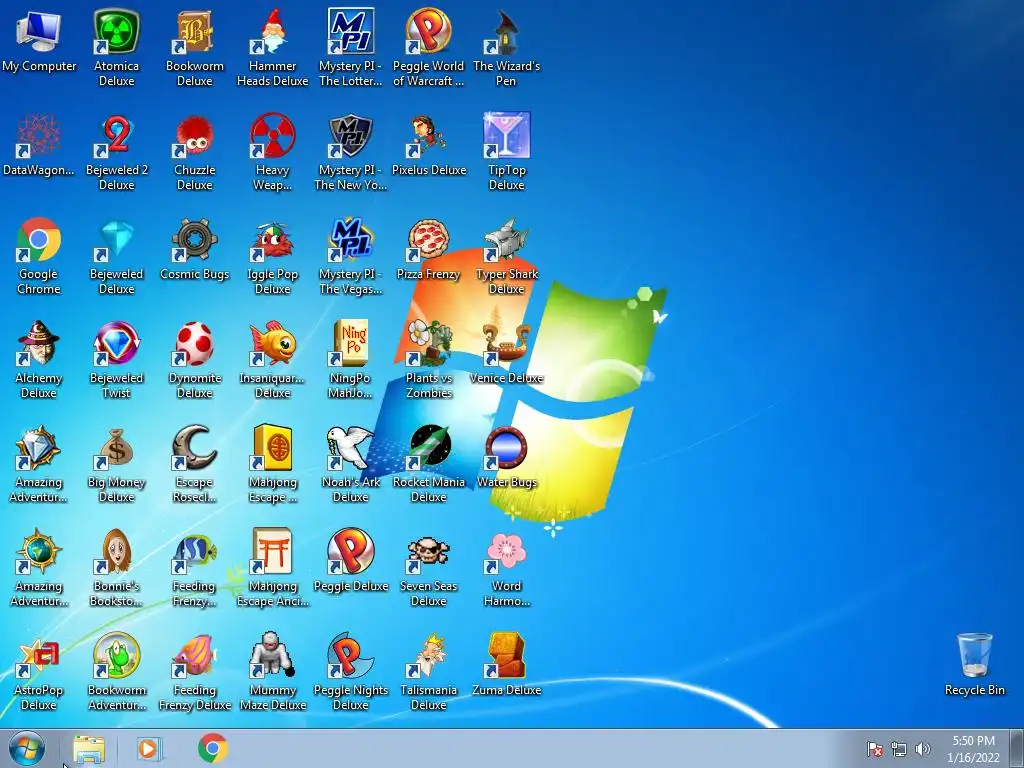The height and width of the screenshot is (768, 1024).
Task: Click the Action Center flag tray icon
Action: [x=874, y=750]
